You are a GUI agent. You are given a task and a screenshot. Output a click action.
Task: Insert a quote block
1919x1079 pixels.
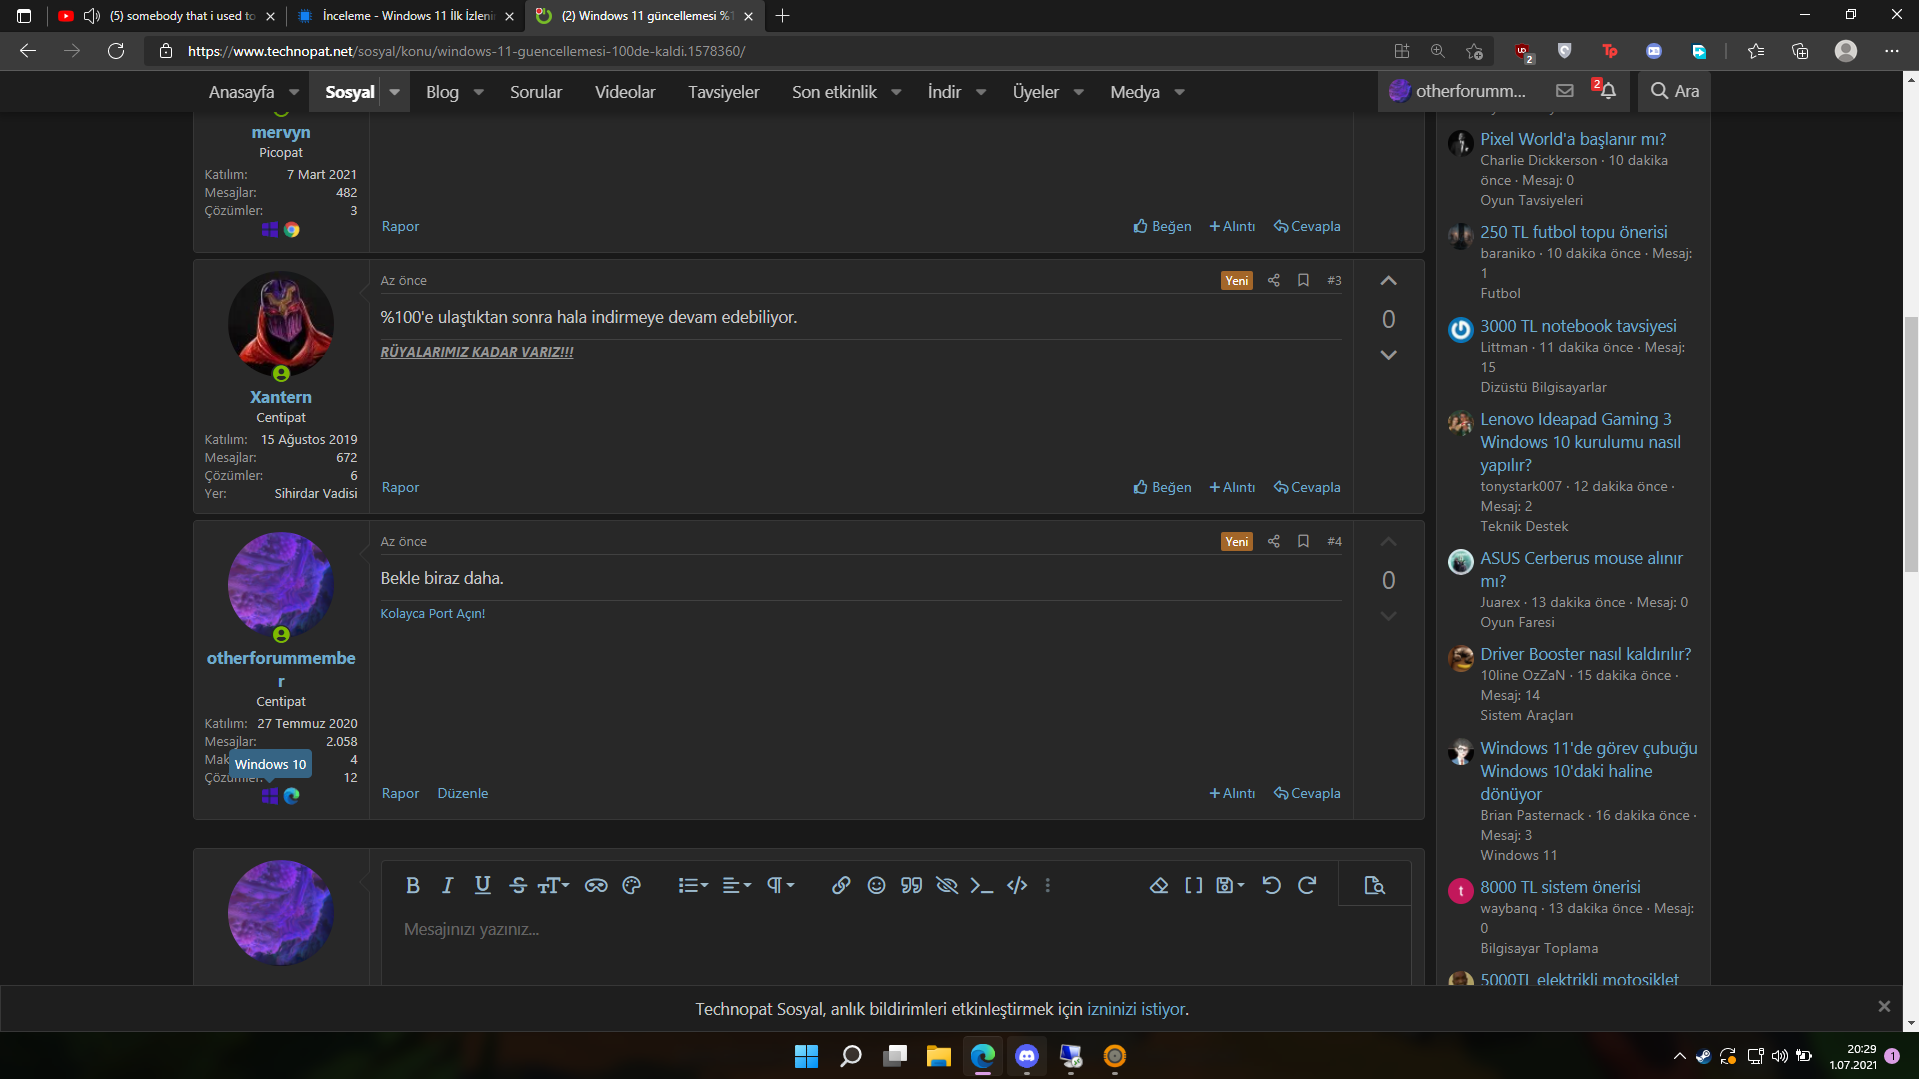pos(911,885)
